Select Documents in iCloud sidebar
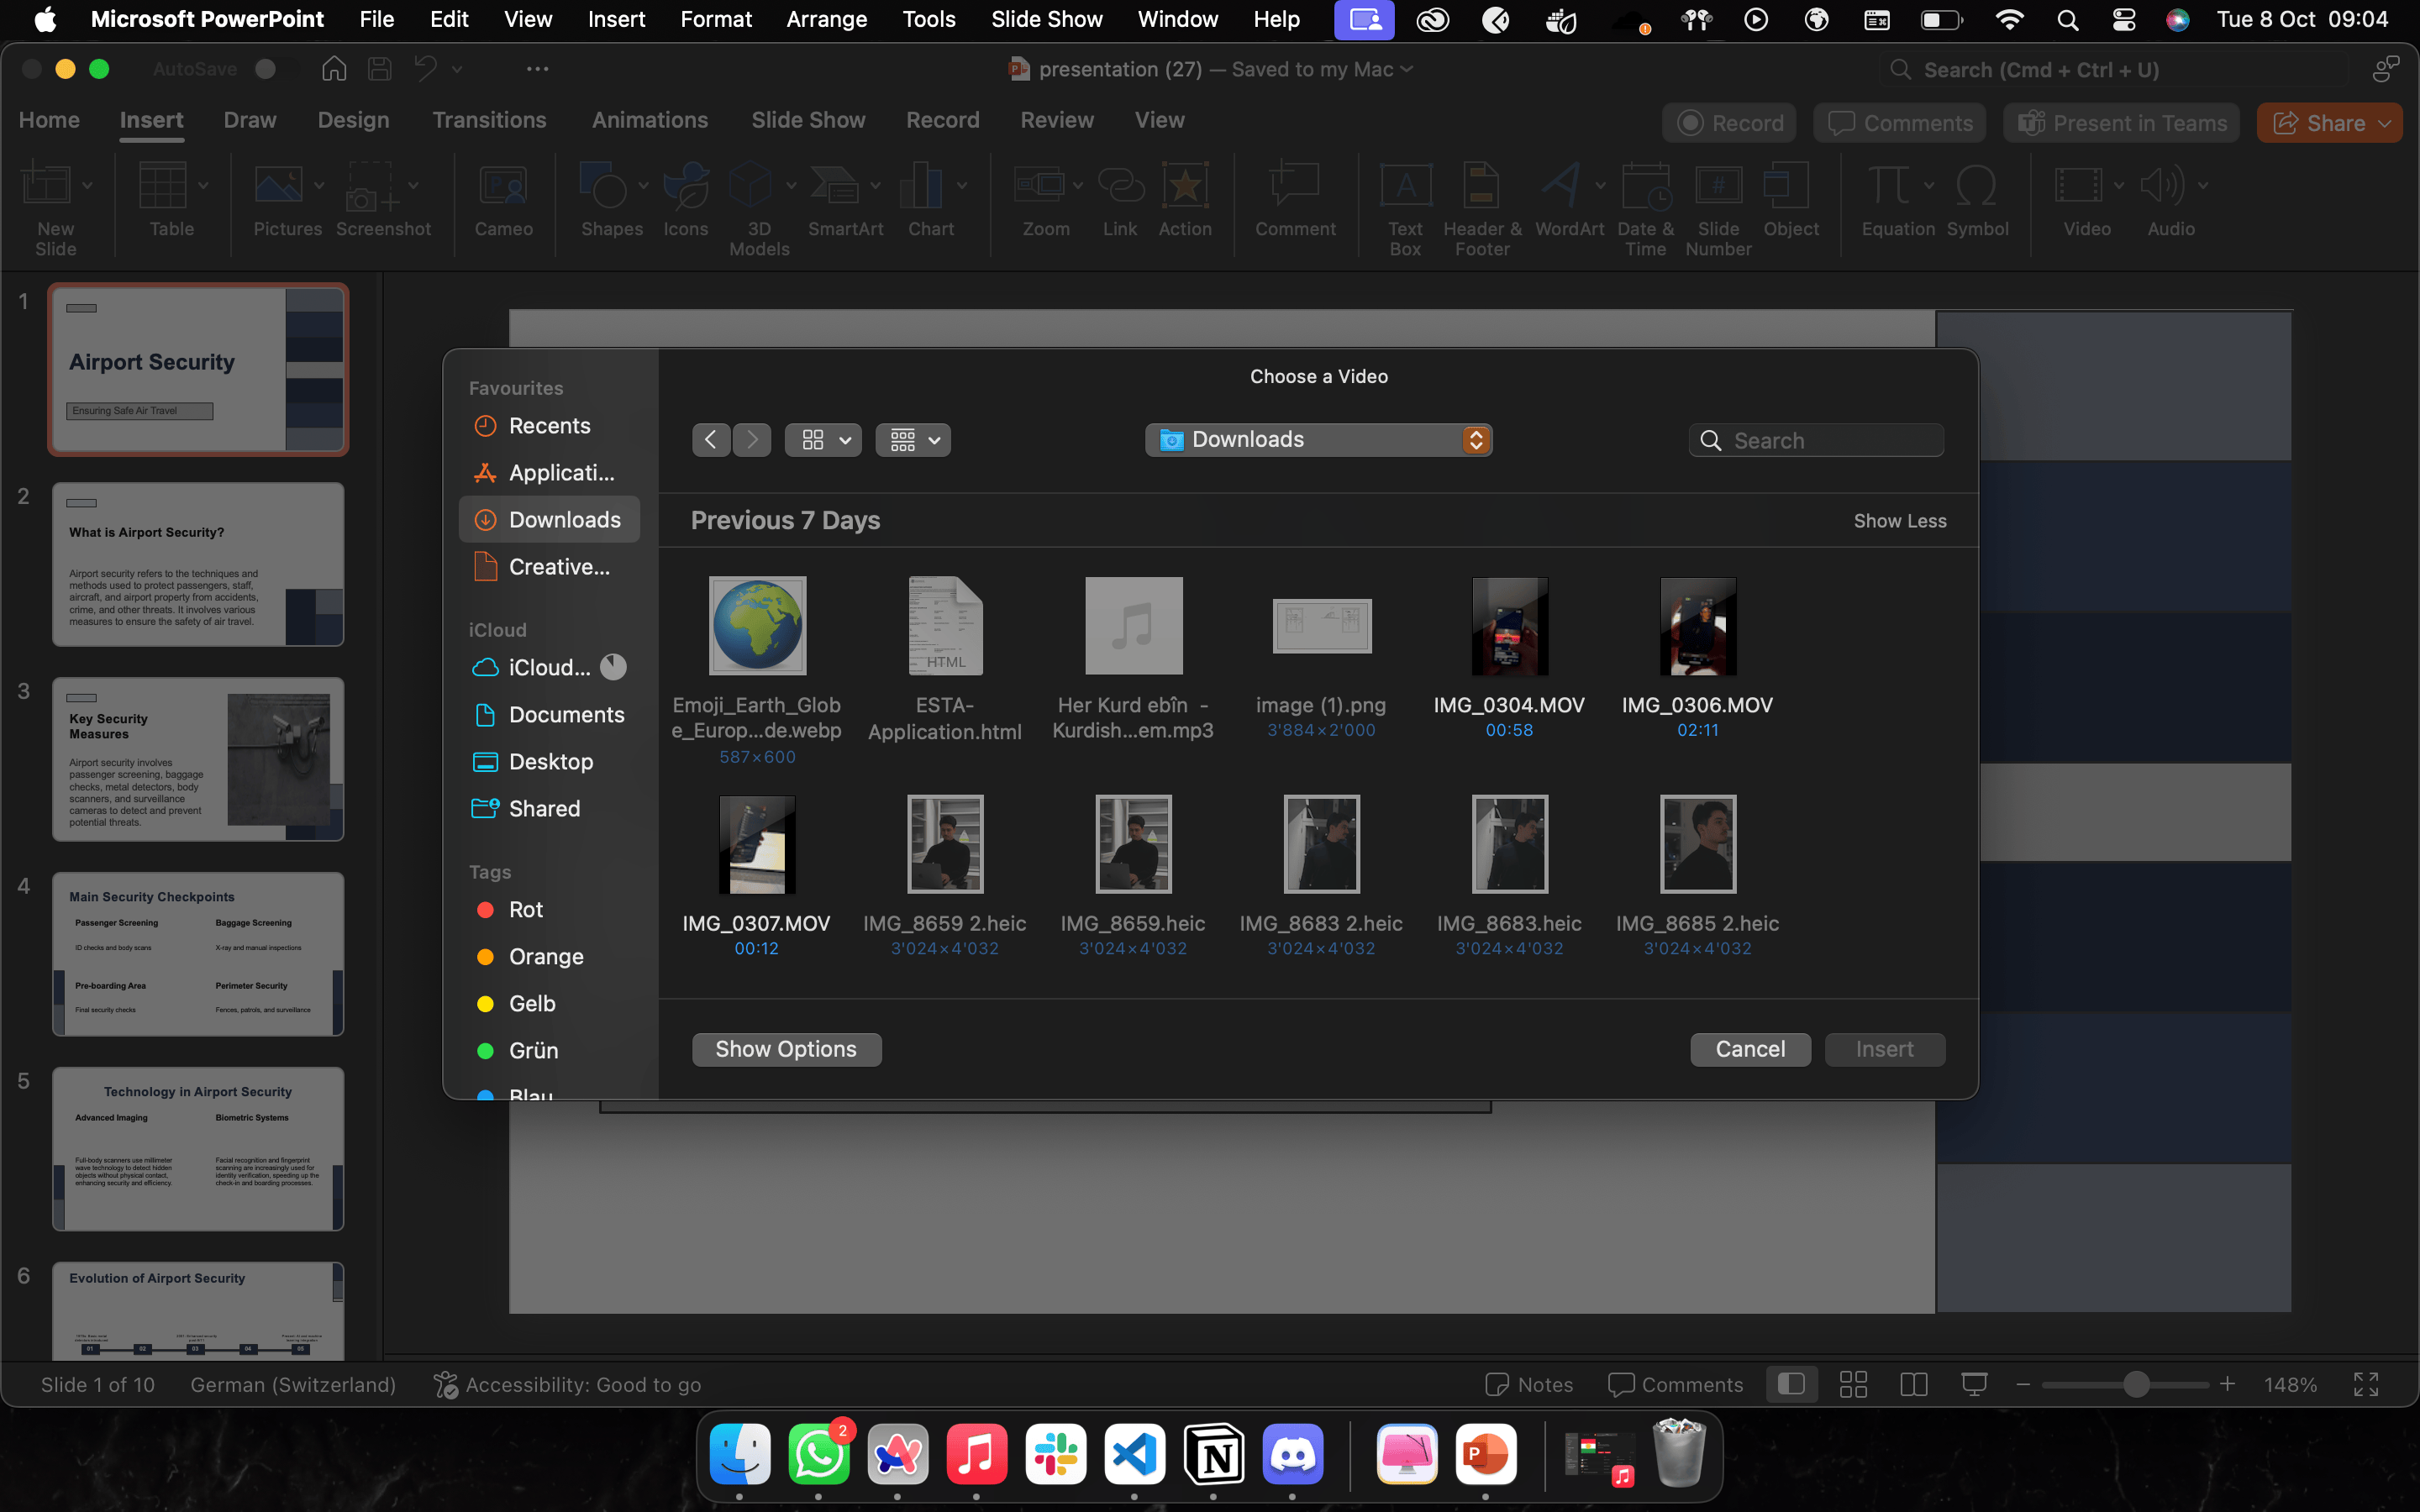Image resolution: width=2420 pixels, height=1512 pixels. click(548, 715)
